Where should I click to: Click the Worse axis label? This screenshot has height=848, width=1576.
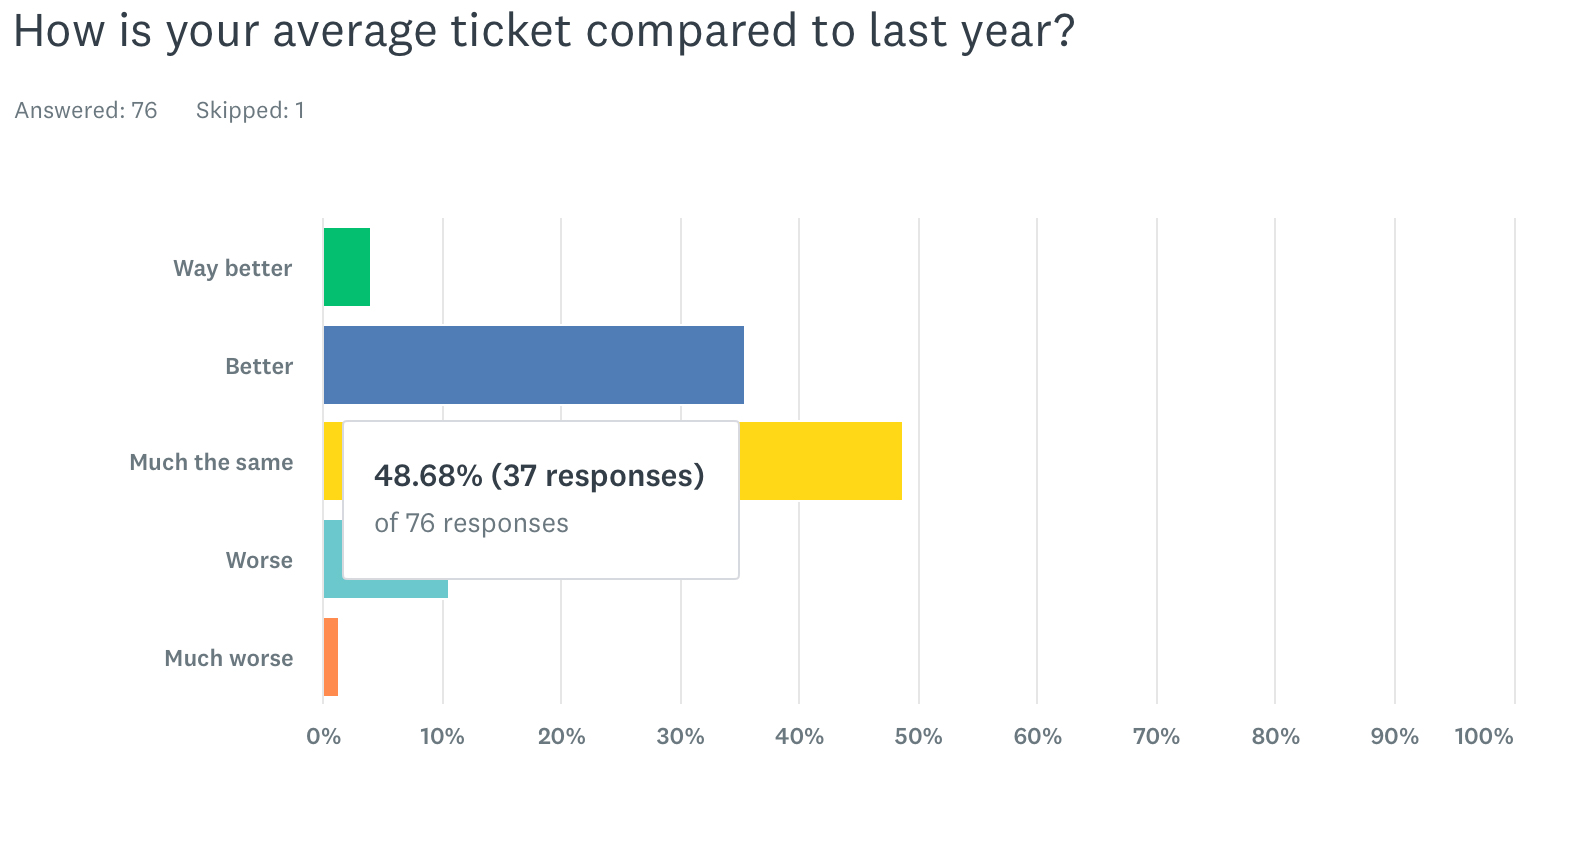(x=259, y=560)
